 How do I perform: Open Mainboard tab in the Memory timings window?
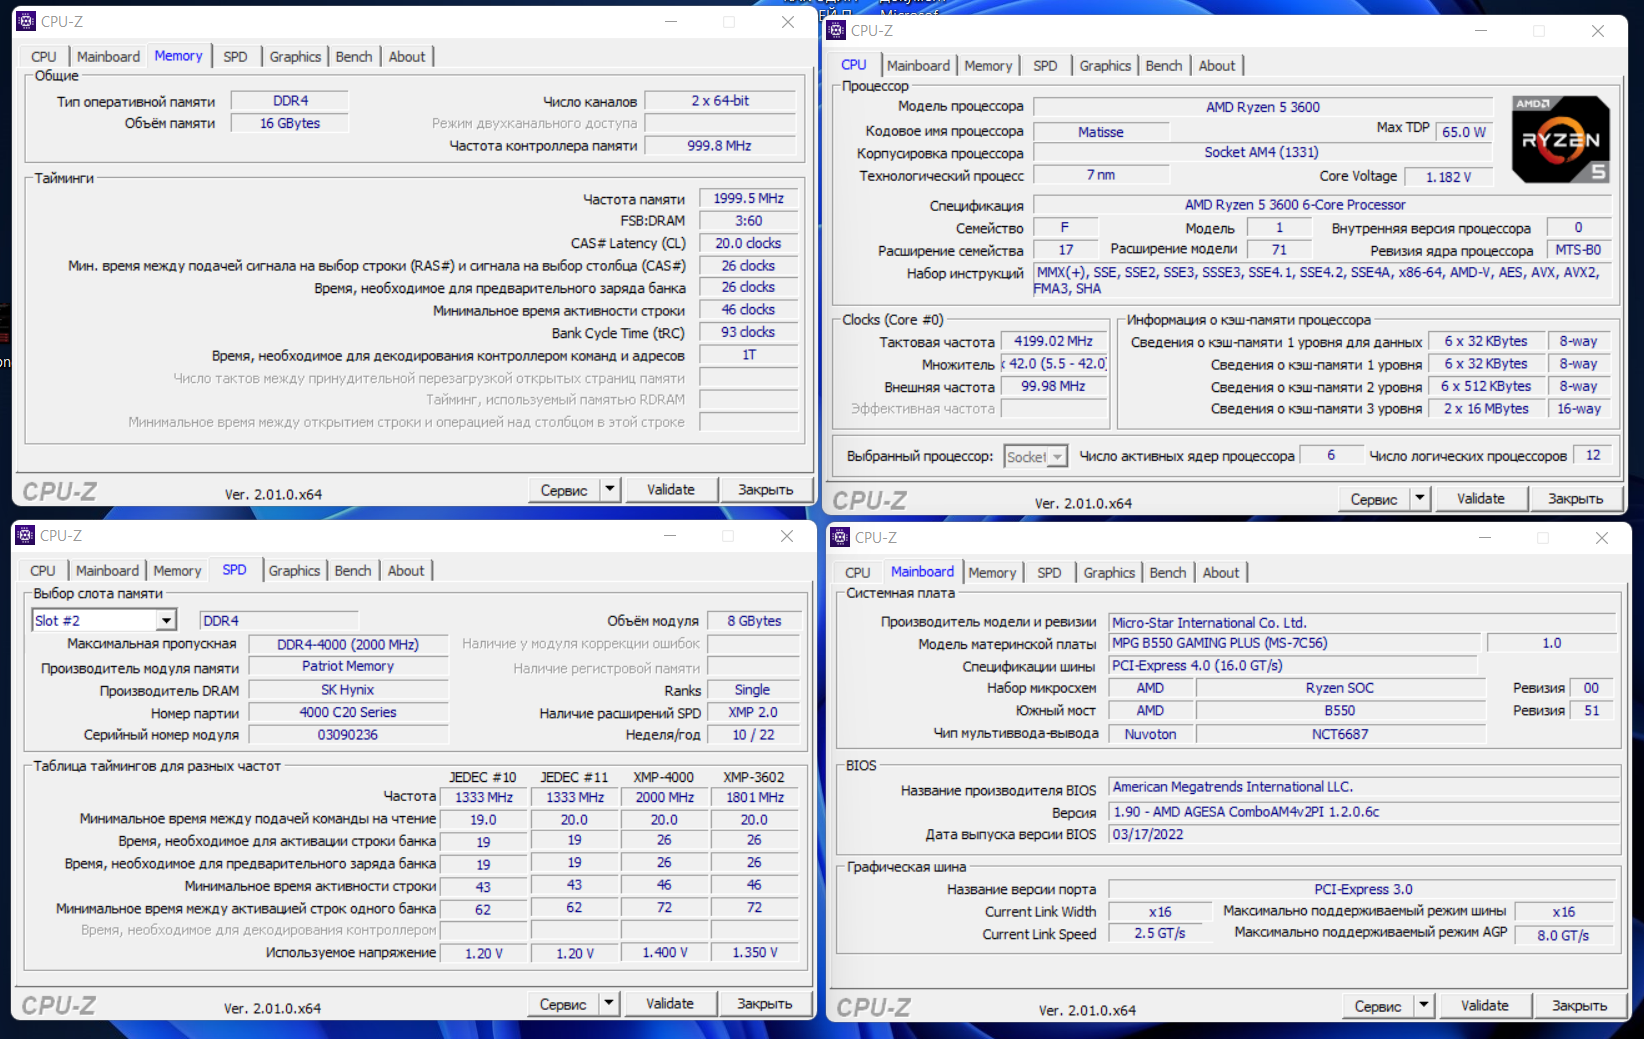(x=108, y=57)
